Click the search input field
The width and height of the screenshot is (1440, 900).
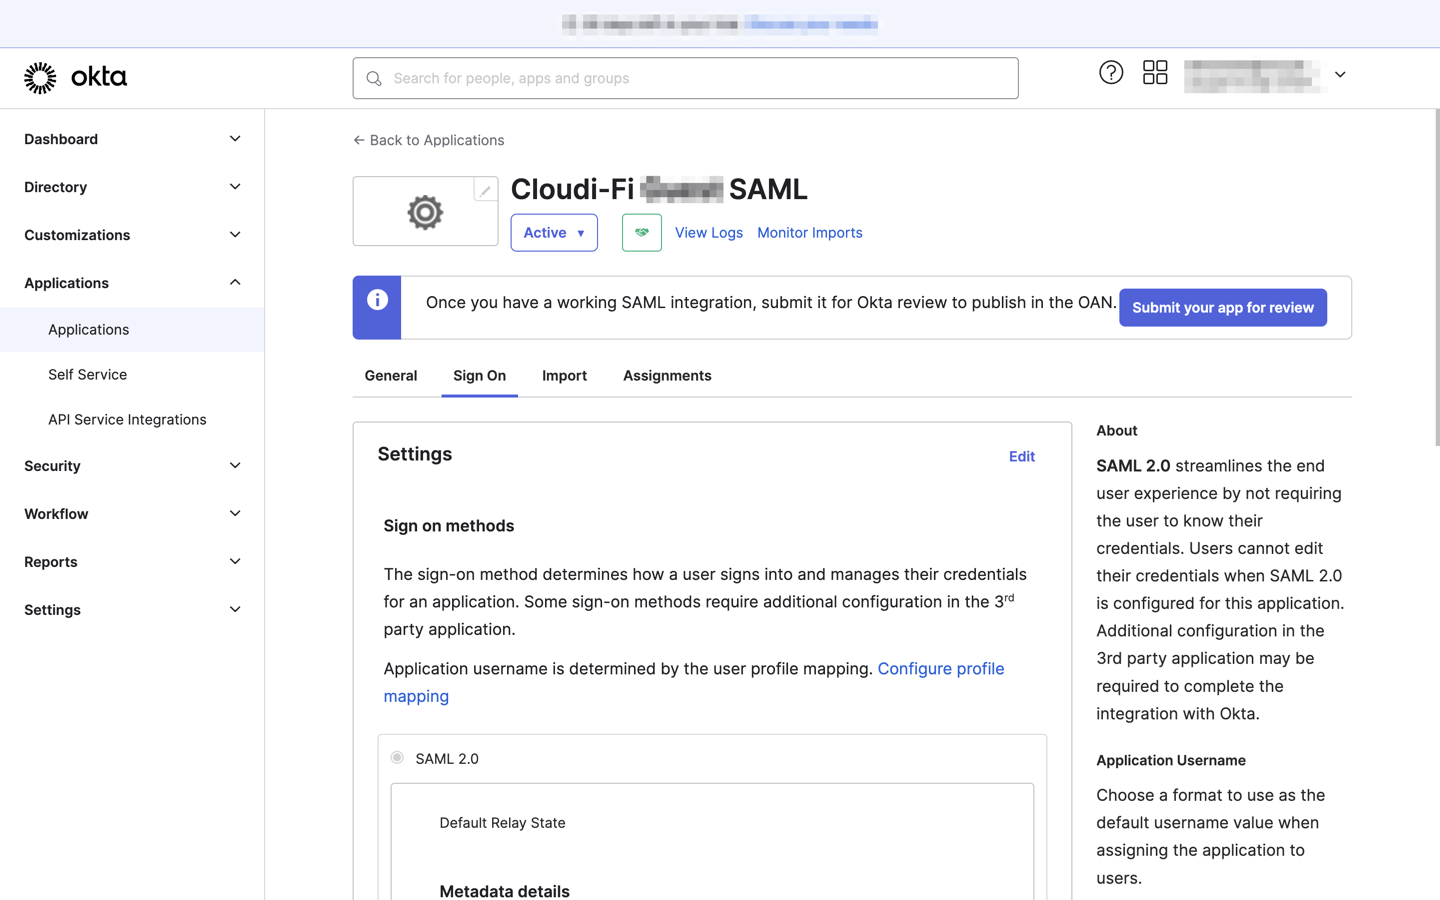pyautogui.click(x=685, y=77)
